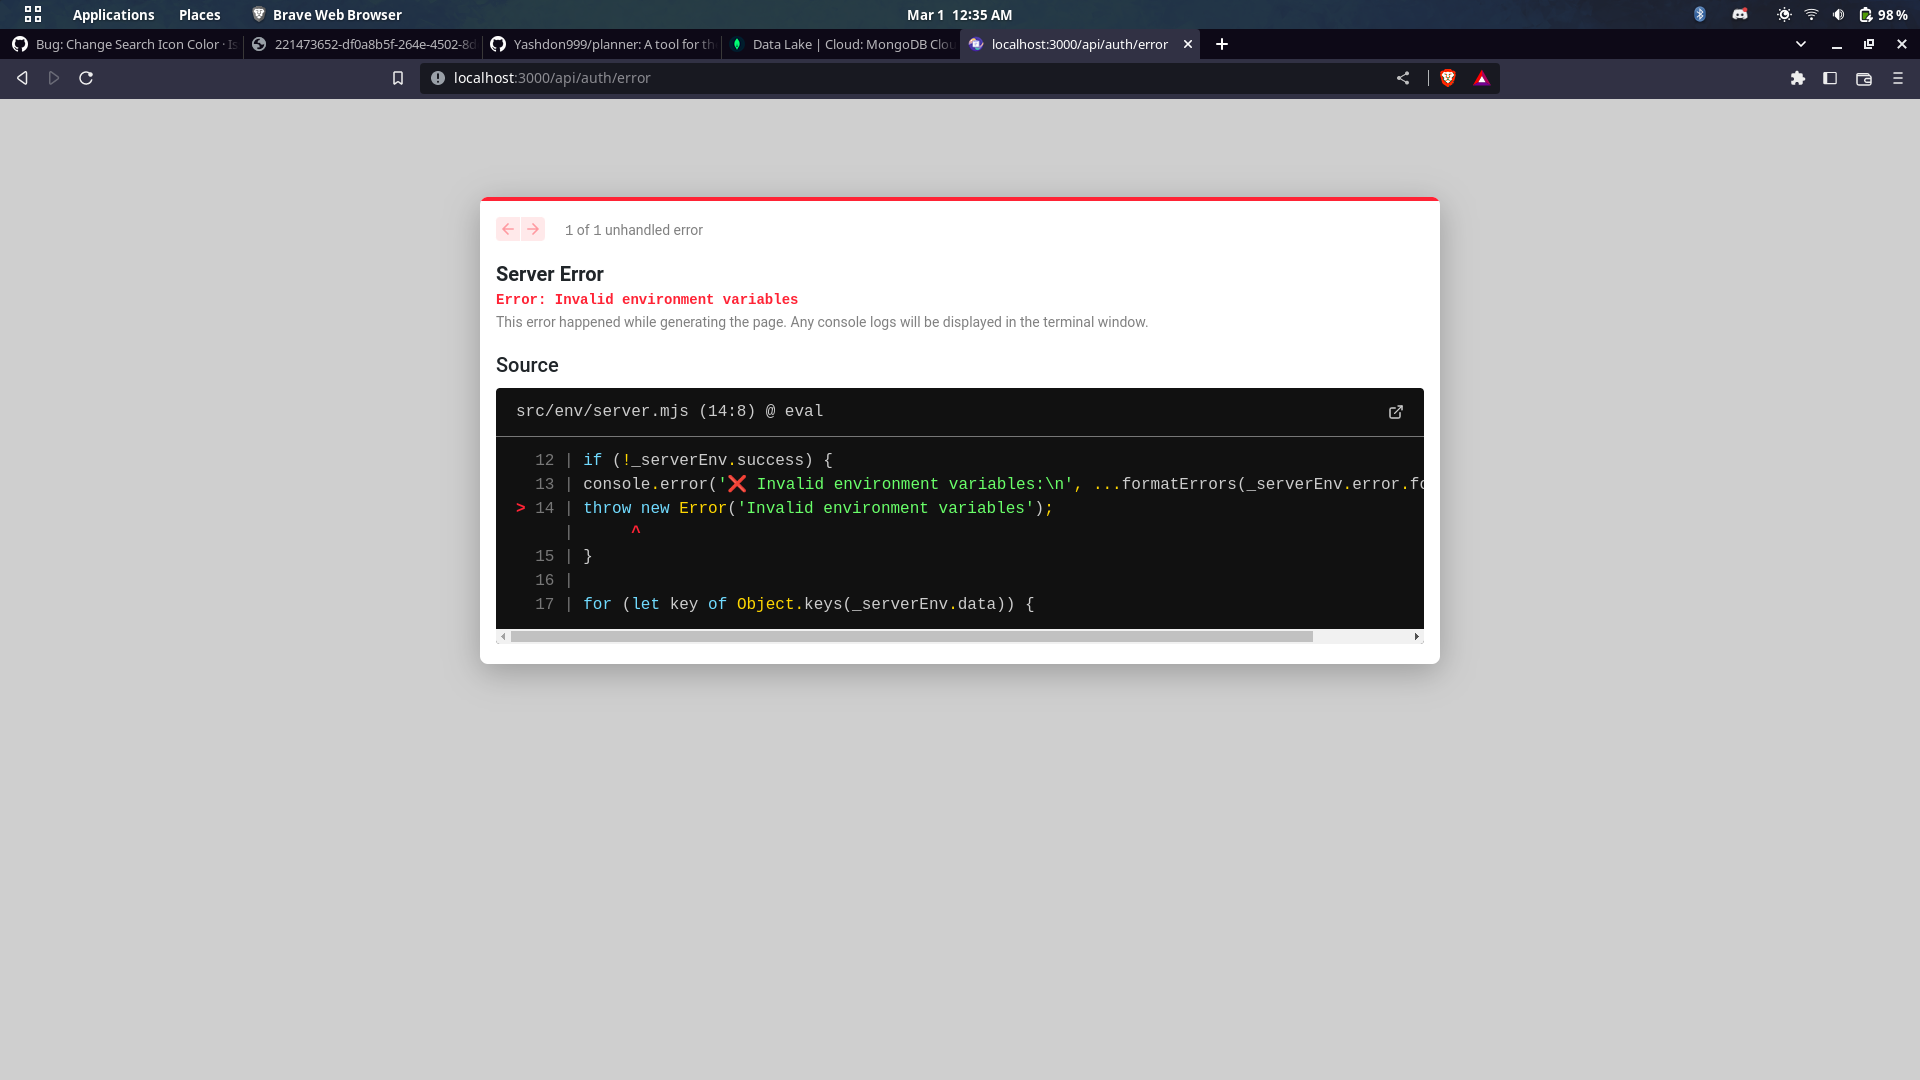
Task: Click the Brave Web Browser app menu
Action: pyautogui.click(x=327, y=15)
